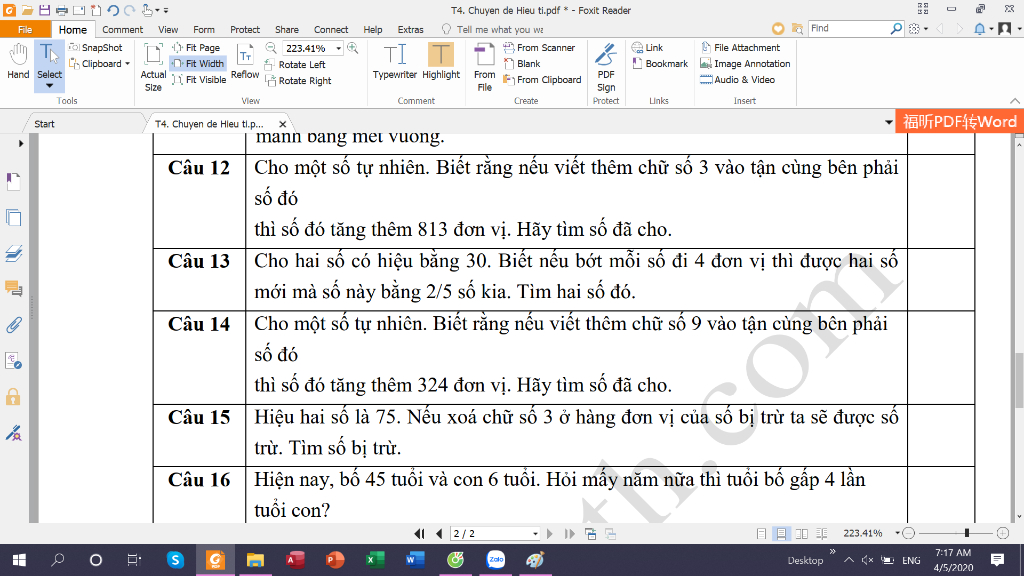Expand the Select tool options arrow
Image resolution: width=1024 pixels, height=576 pixels.
pyautogui.click(x=49, y=86)
